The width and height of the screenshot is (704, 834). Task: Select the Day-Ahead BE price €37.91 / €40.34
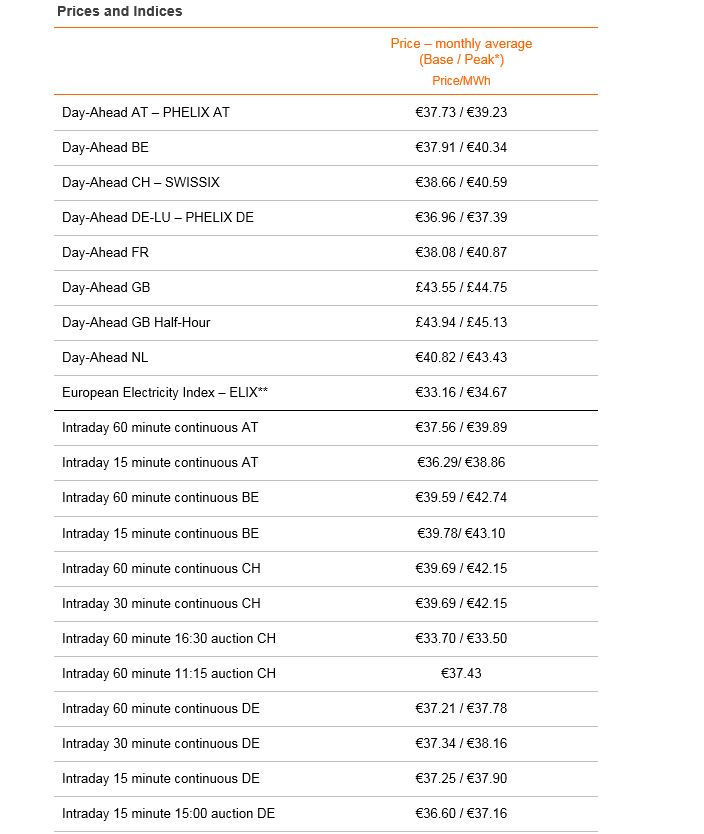(461, 147)
